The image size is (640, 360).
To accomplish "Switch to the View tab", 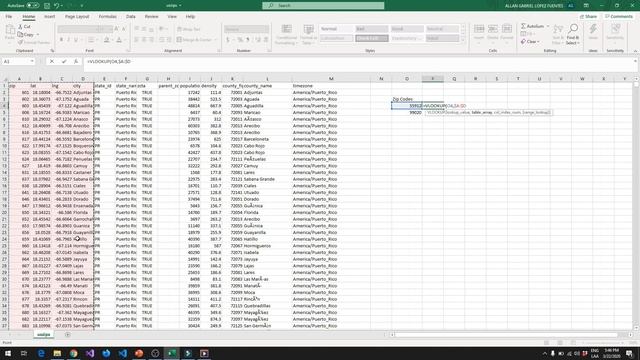I will click(x=172, y=17).
